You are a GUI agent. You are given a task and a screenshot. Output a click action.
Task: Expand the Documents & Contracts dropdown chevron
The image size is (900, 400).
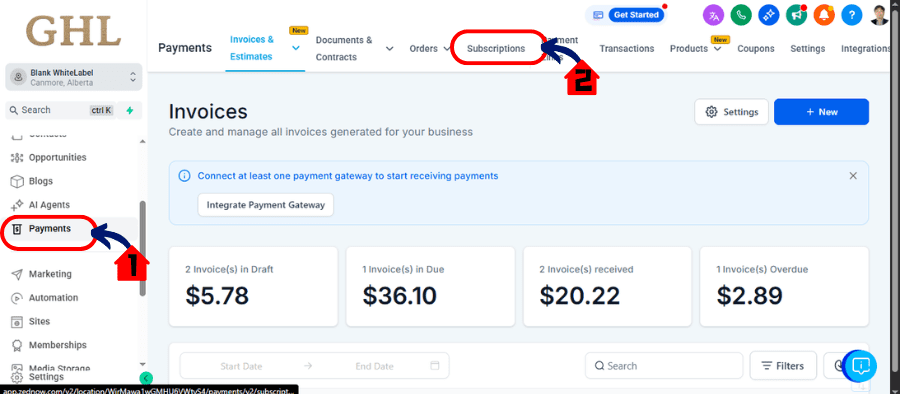pos(389,49)
